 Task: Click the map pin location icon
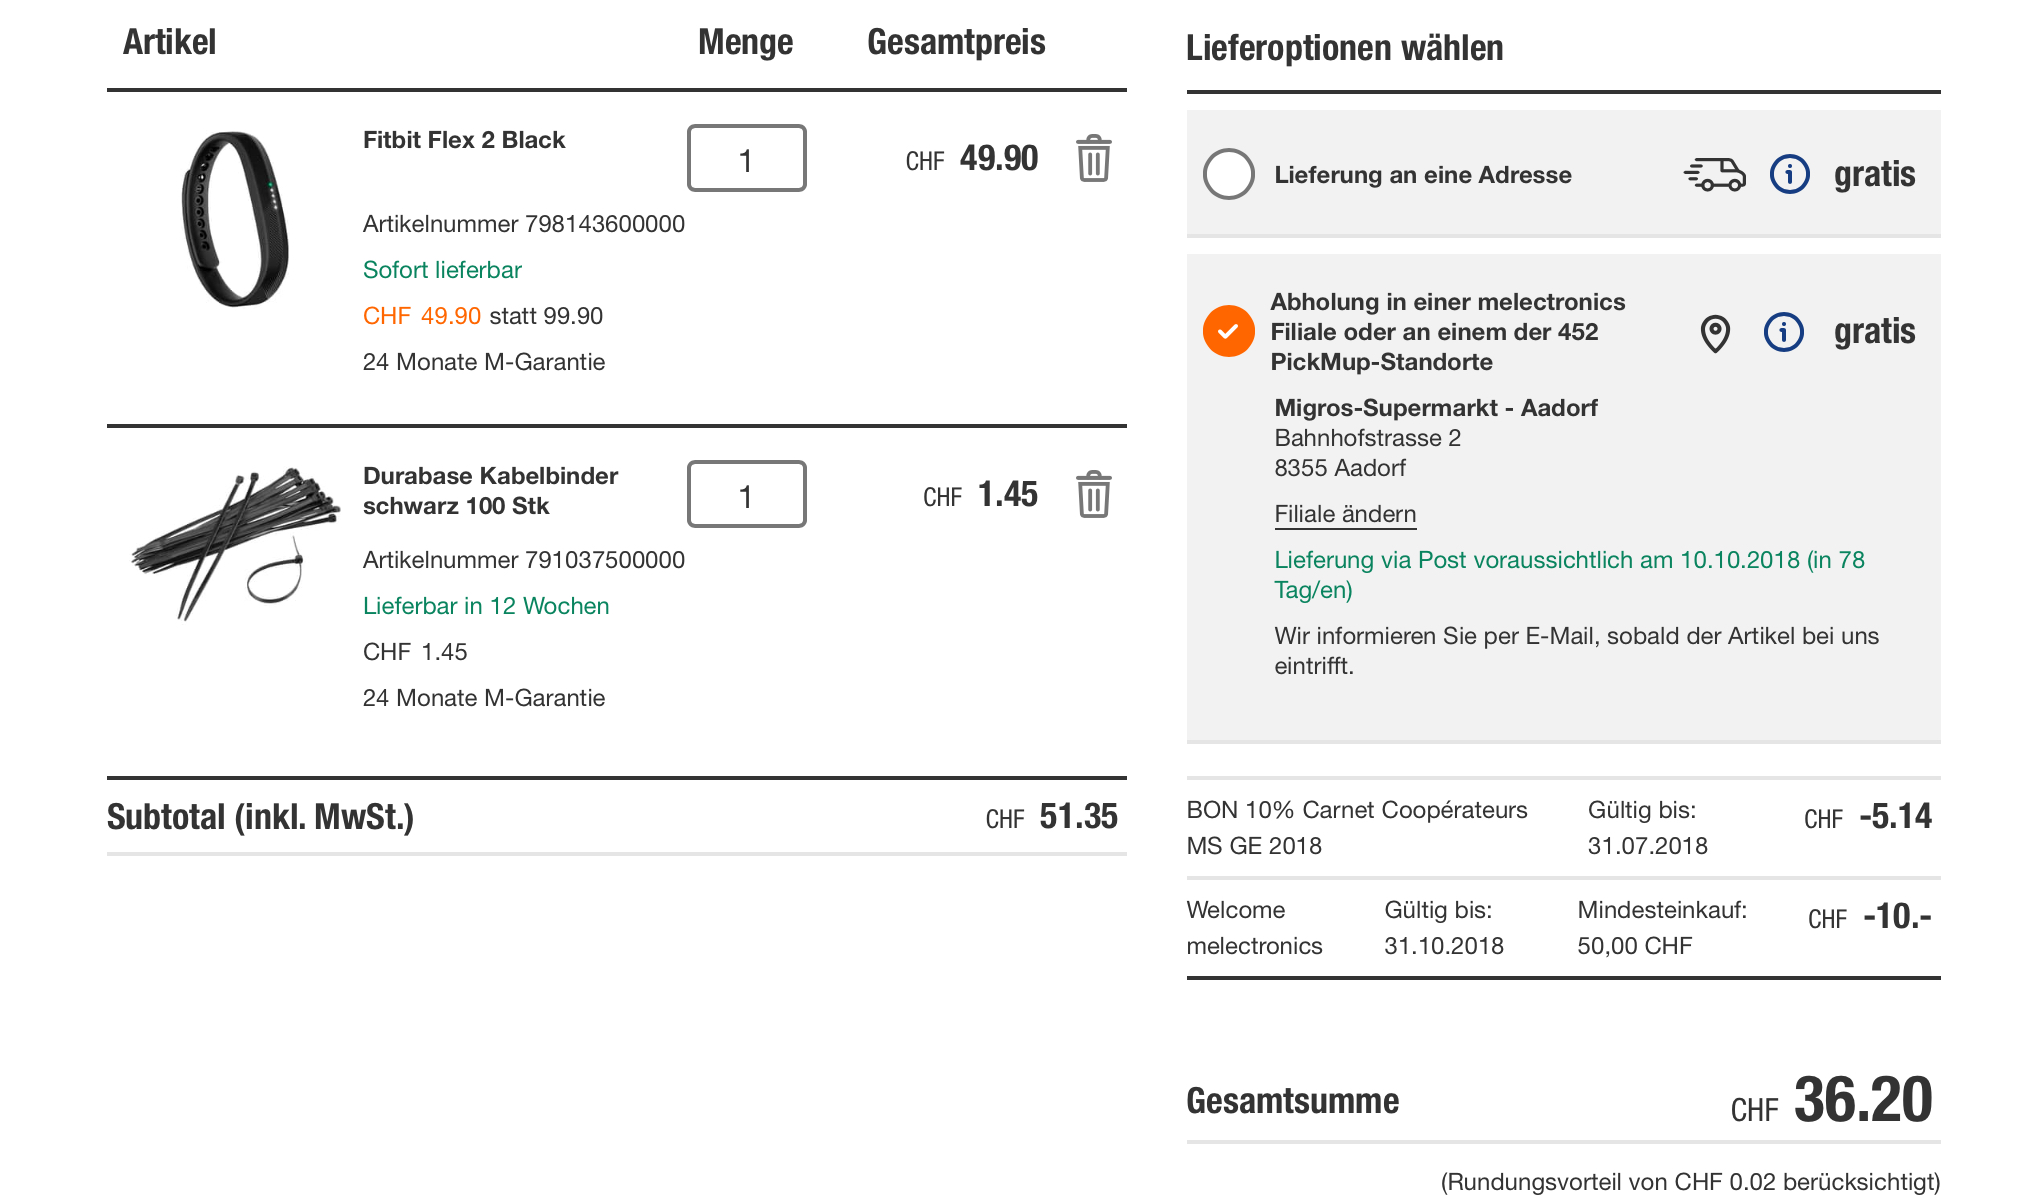1715,333
